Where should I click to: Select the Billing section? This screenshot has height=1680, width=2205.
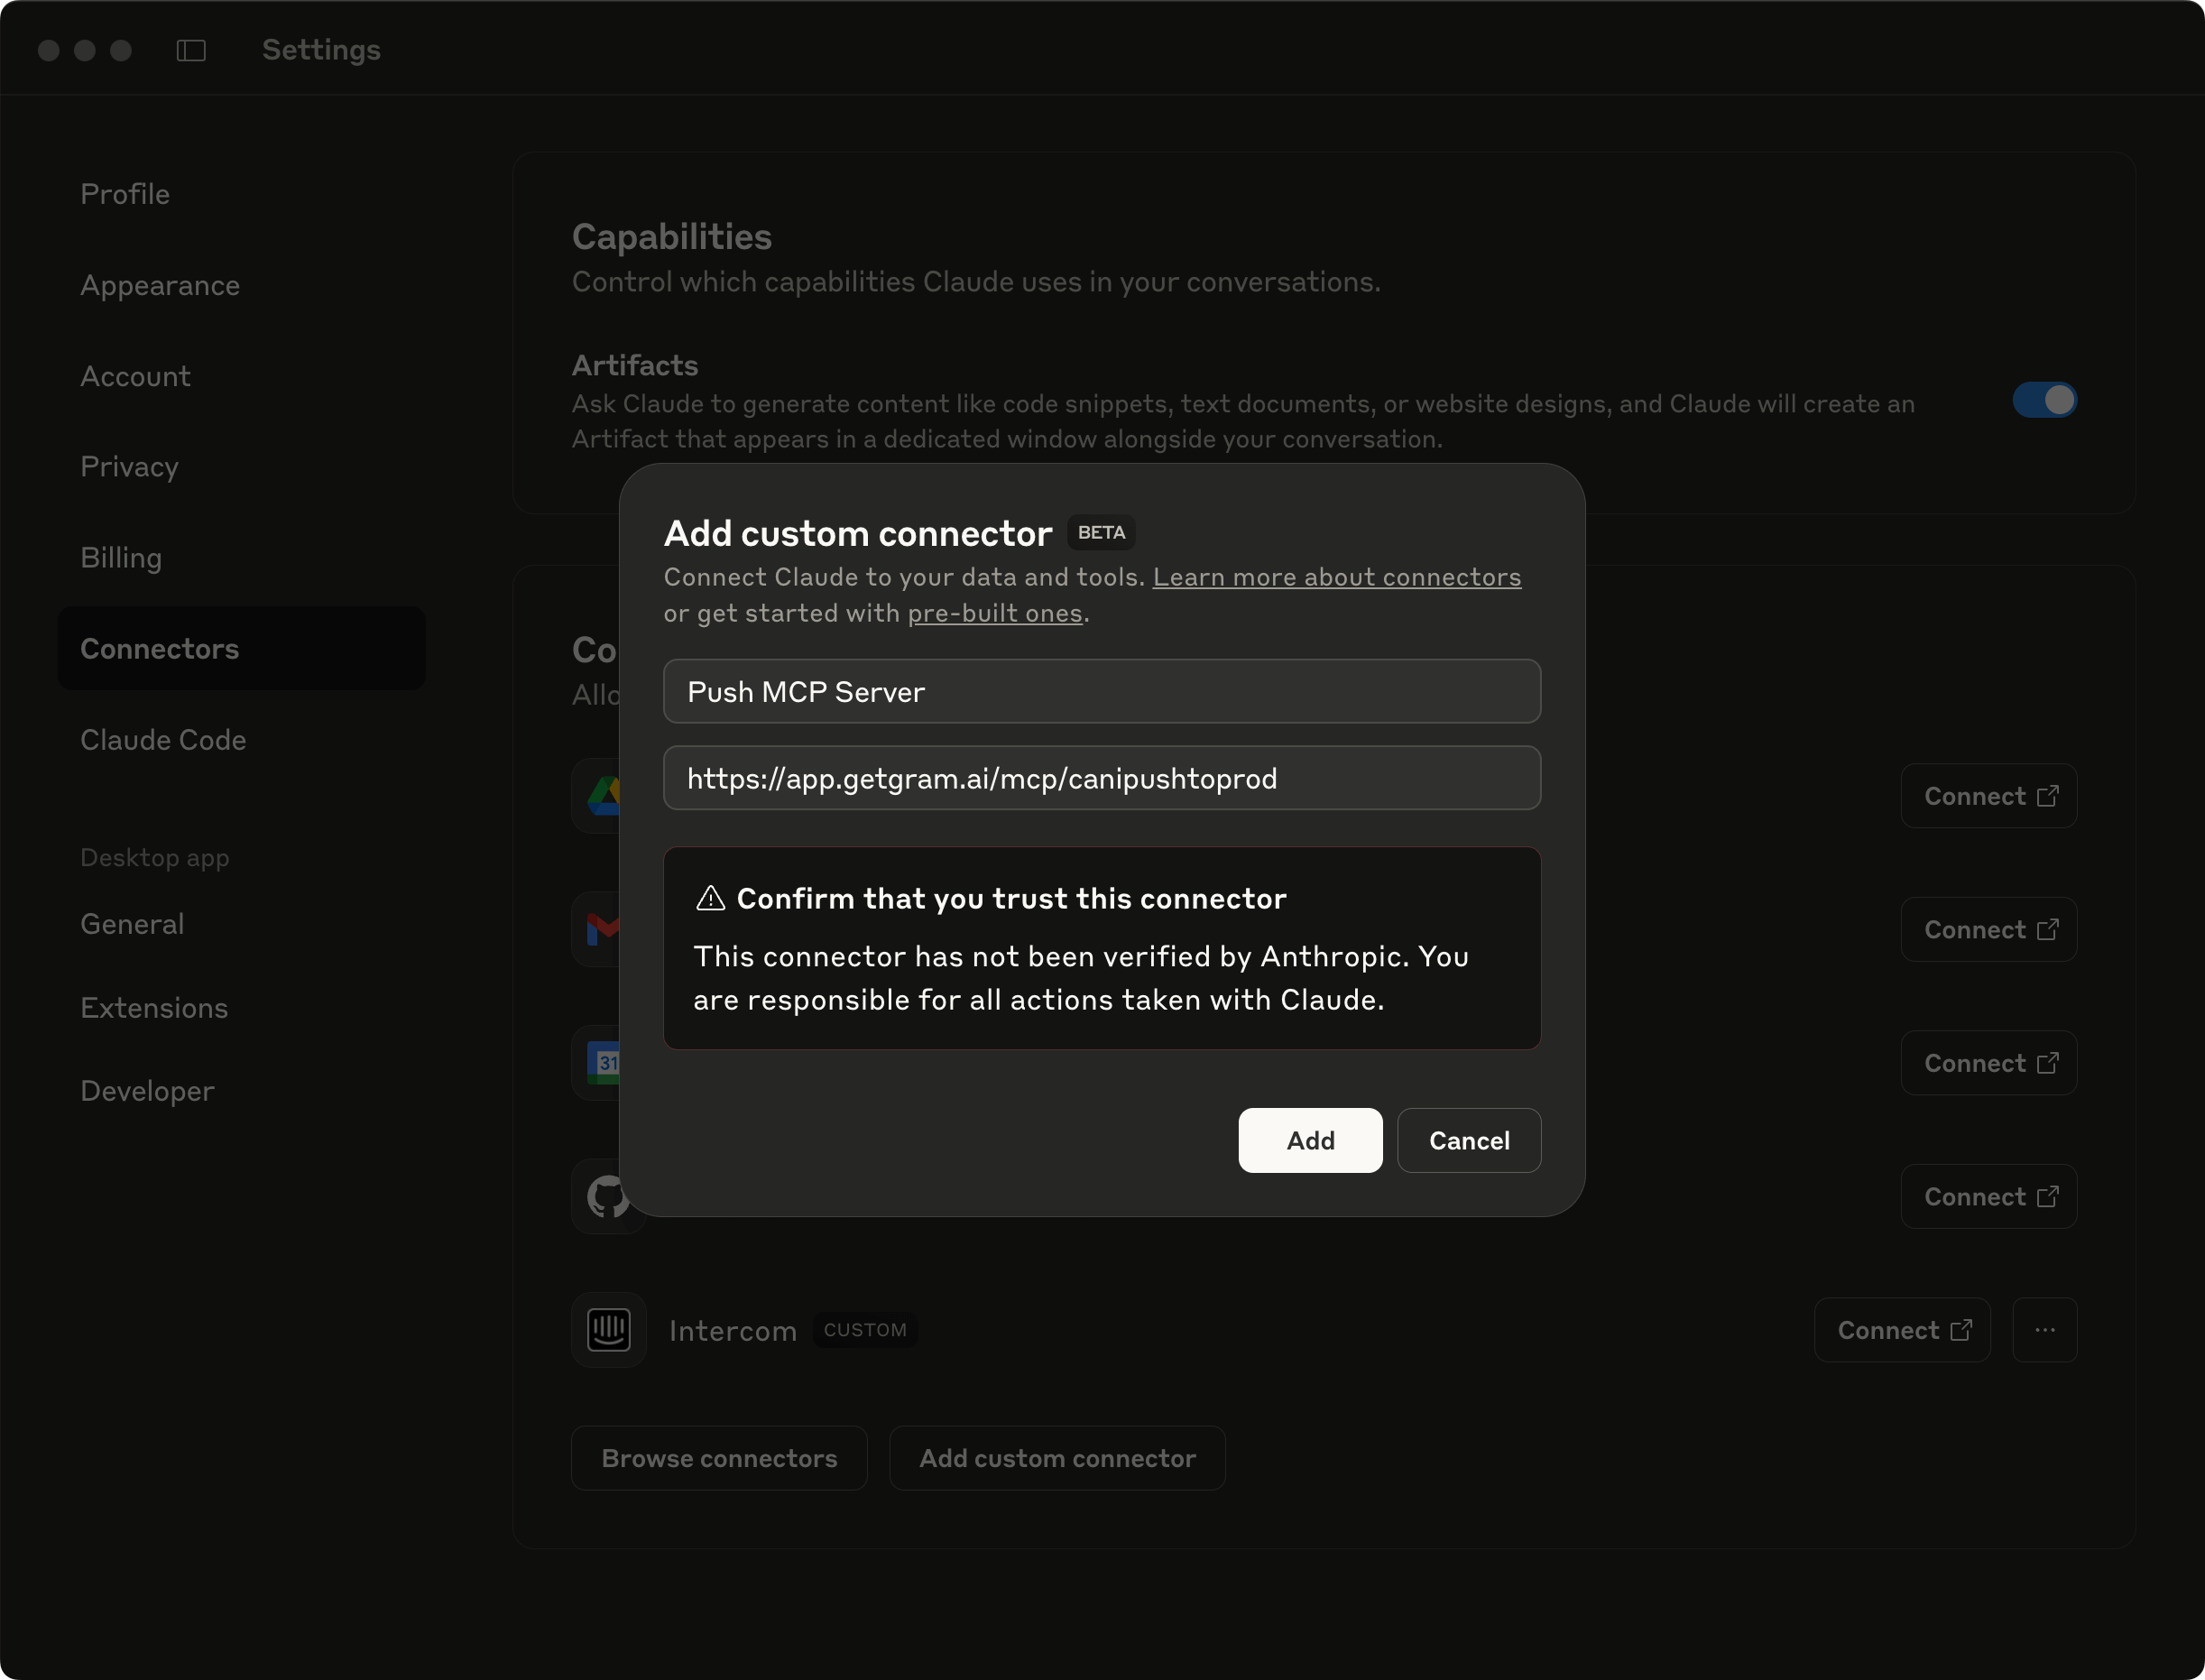coord(121,558)
